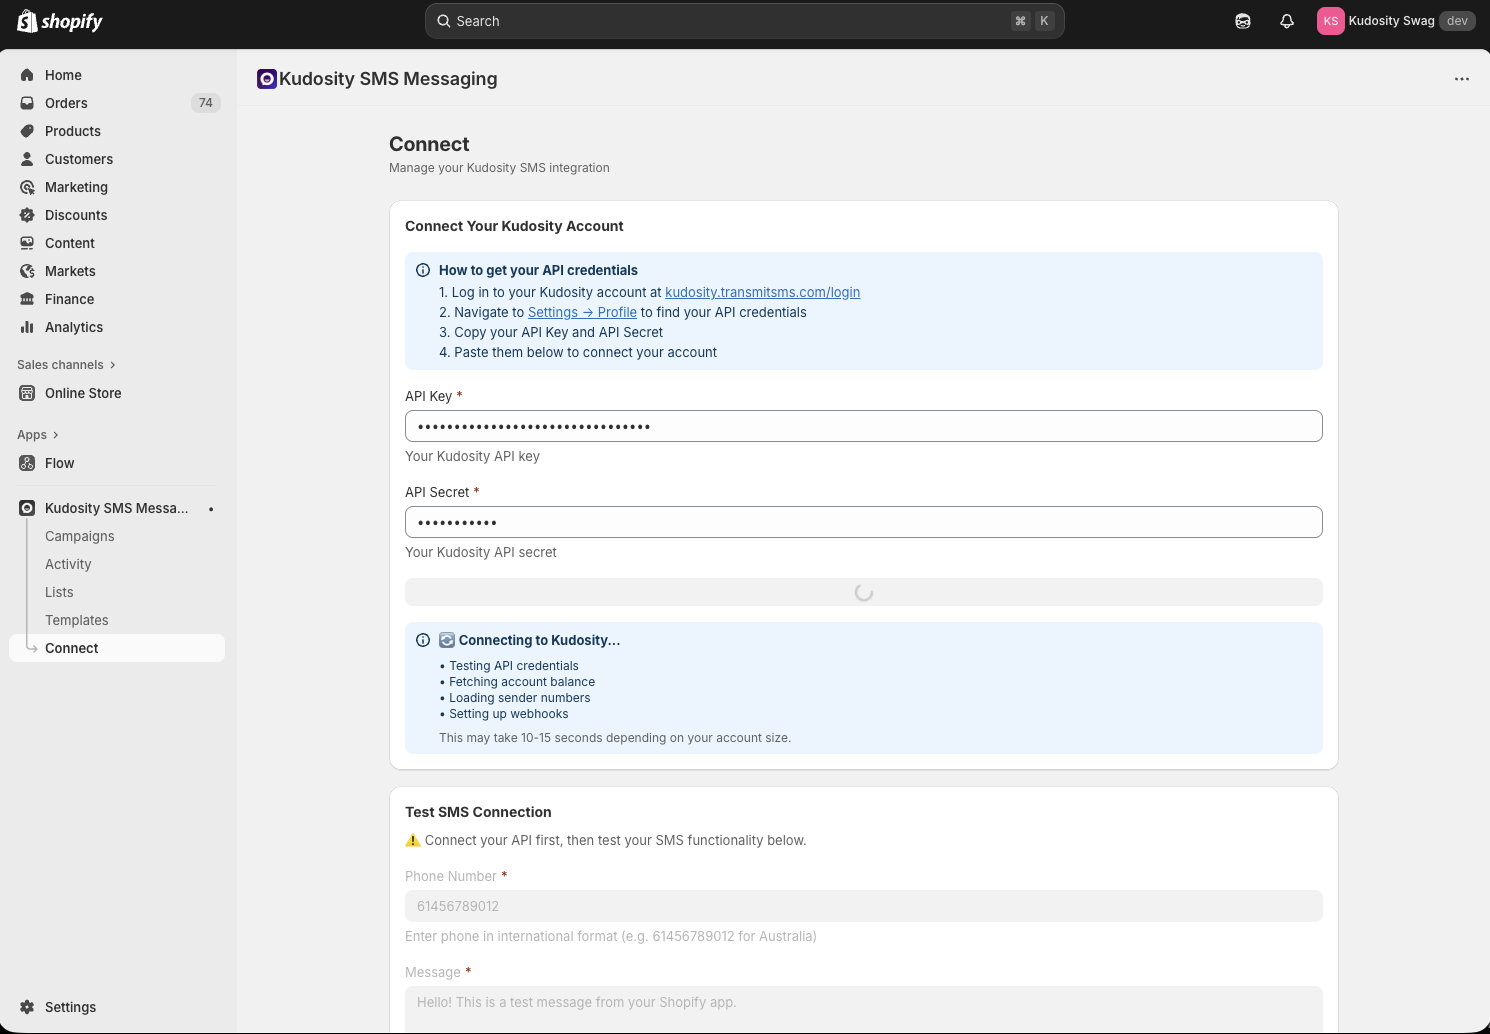Open the three-dot app menu
Viewport: 1490px width, 1034px height.
coord(1462,79)
